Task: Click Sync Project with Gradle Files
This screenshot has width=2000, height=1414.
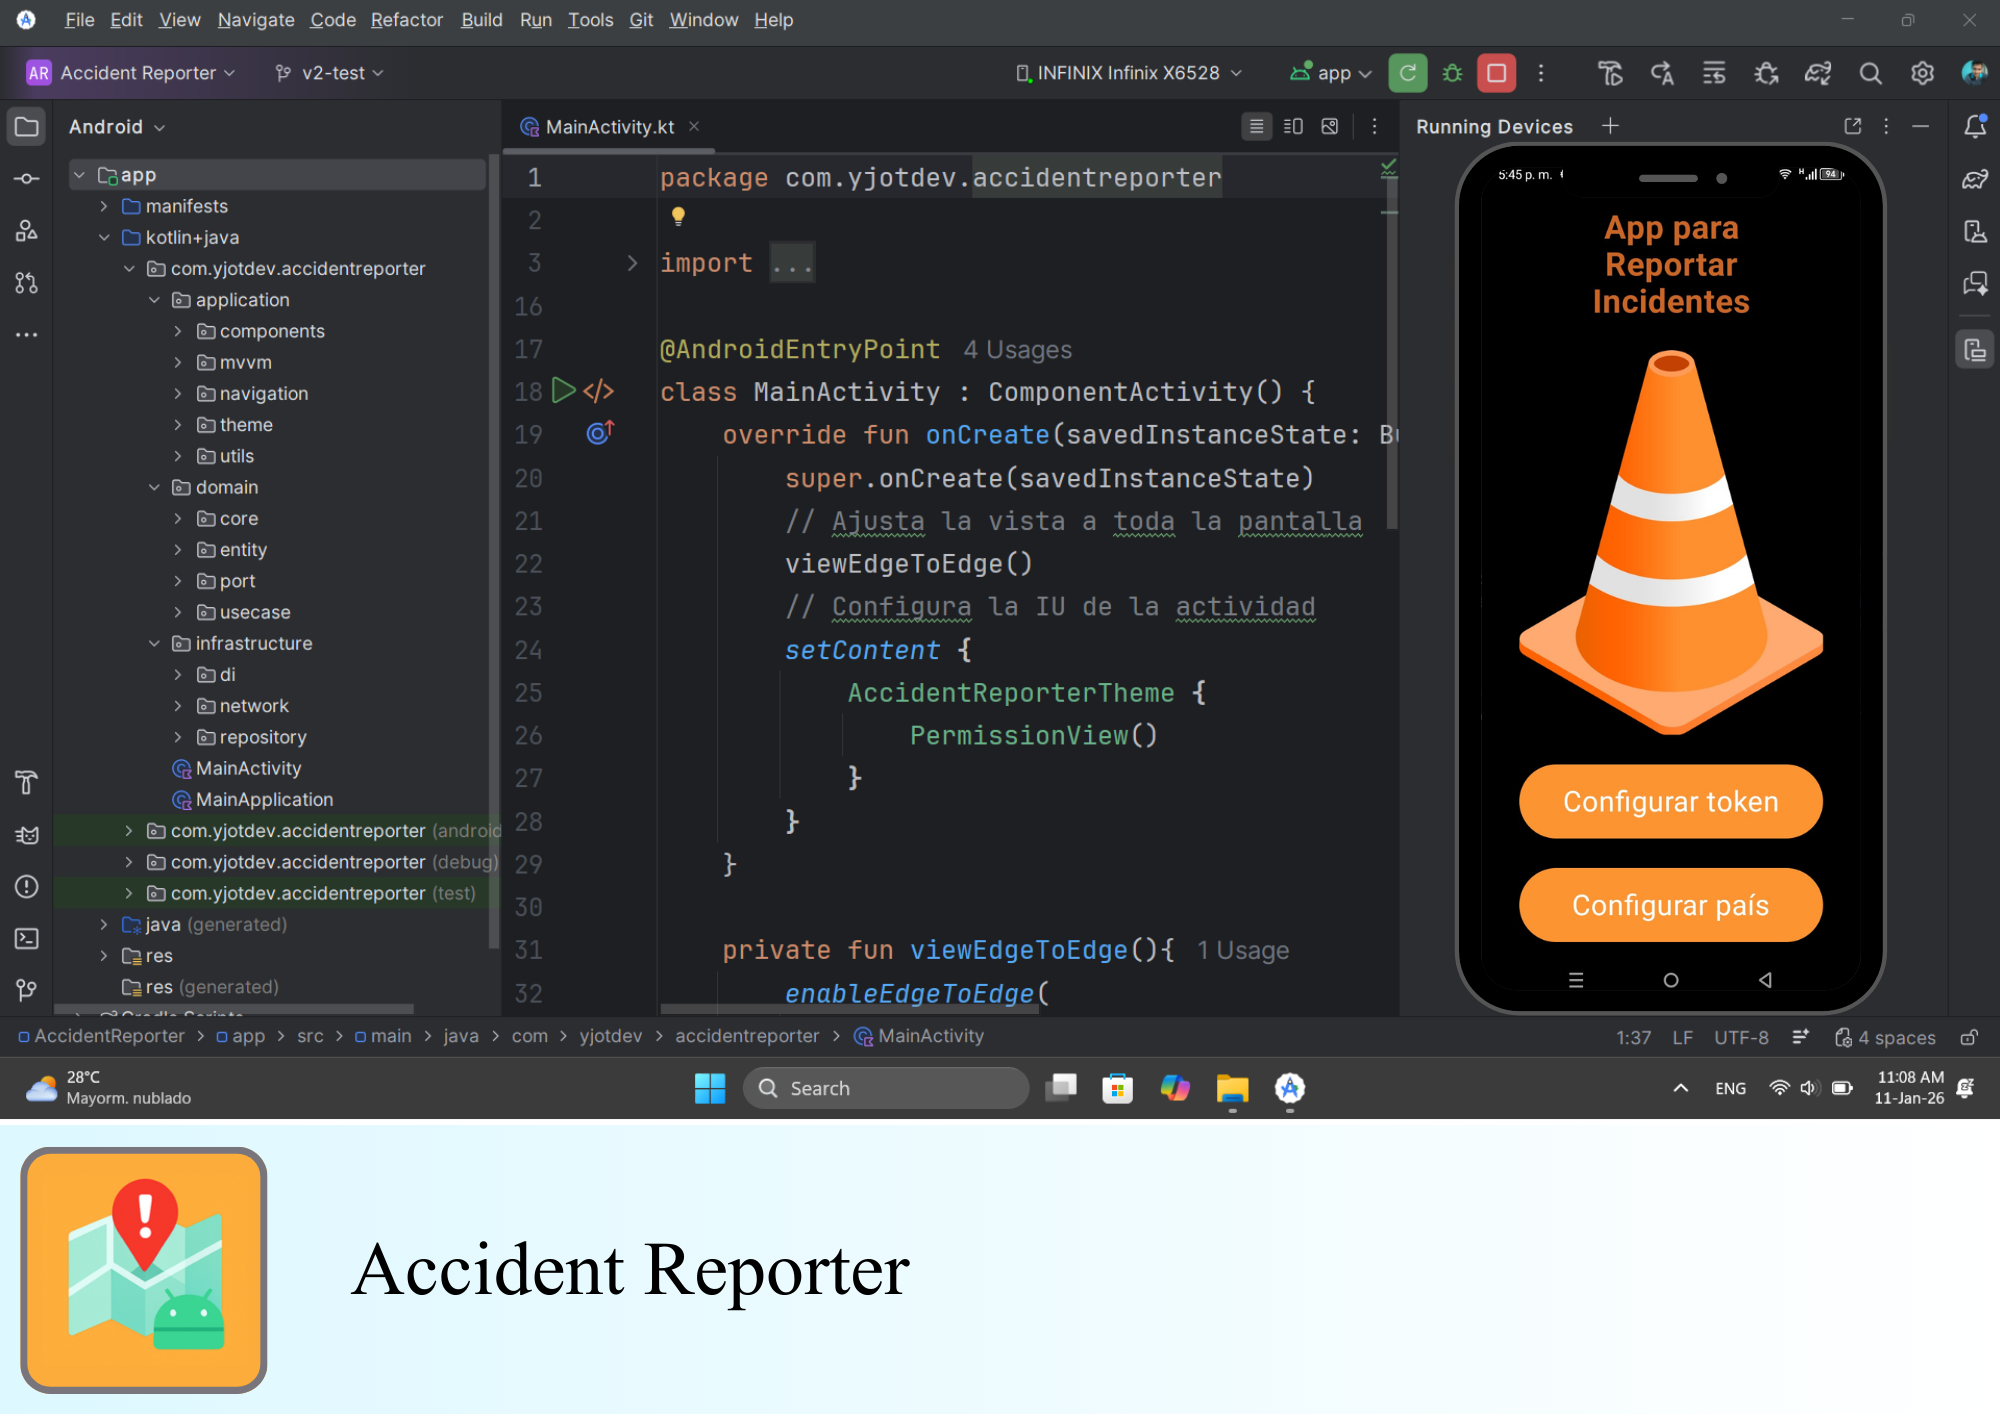Action: pos(1817,73)
